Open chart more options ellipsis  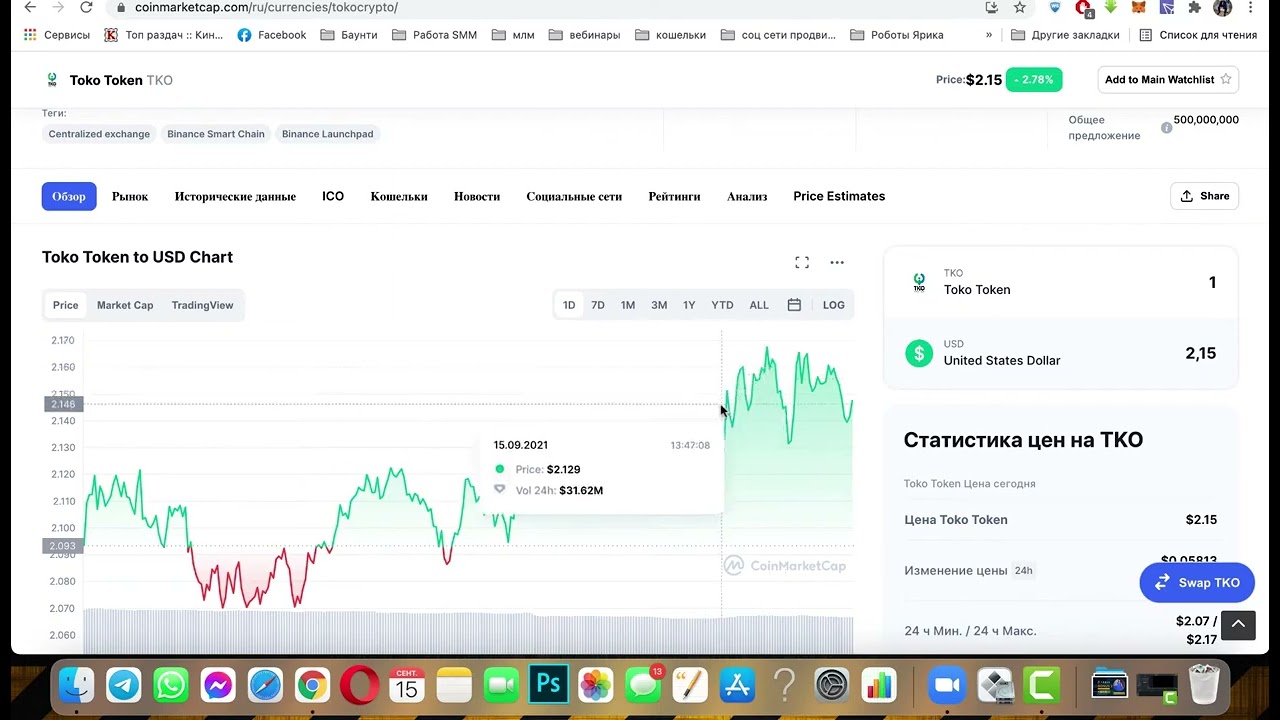click(x=837, y=262)
